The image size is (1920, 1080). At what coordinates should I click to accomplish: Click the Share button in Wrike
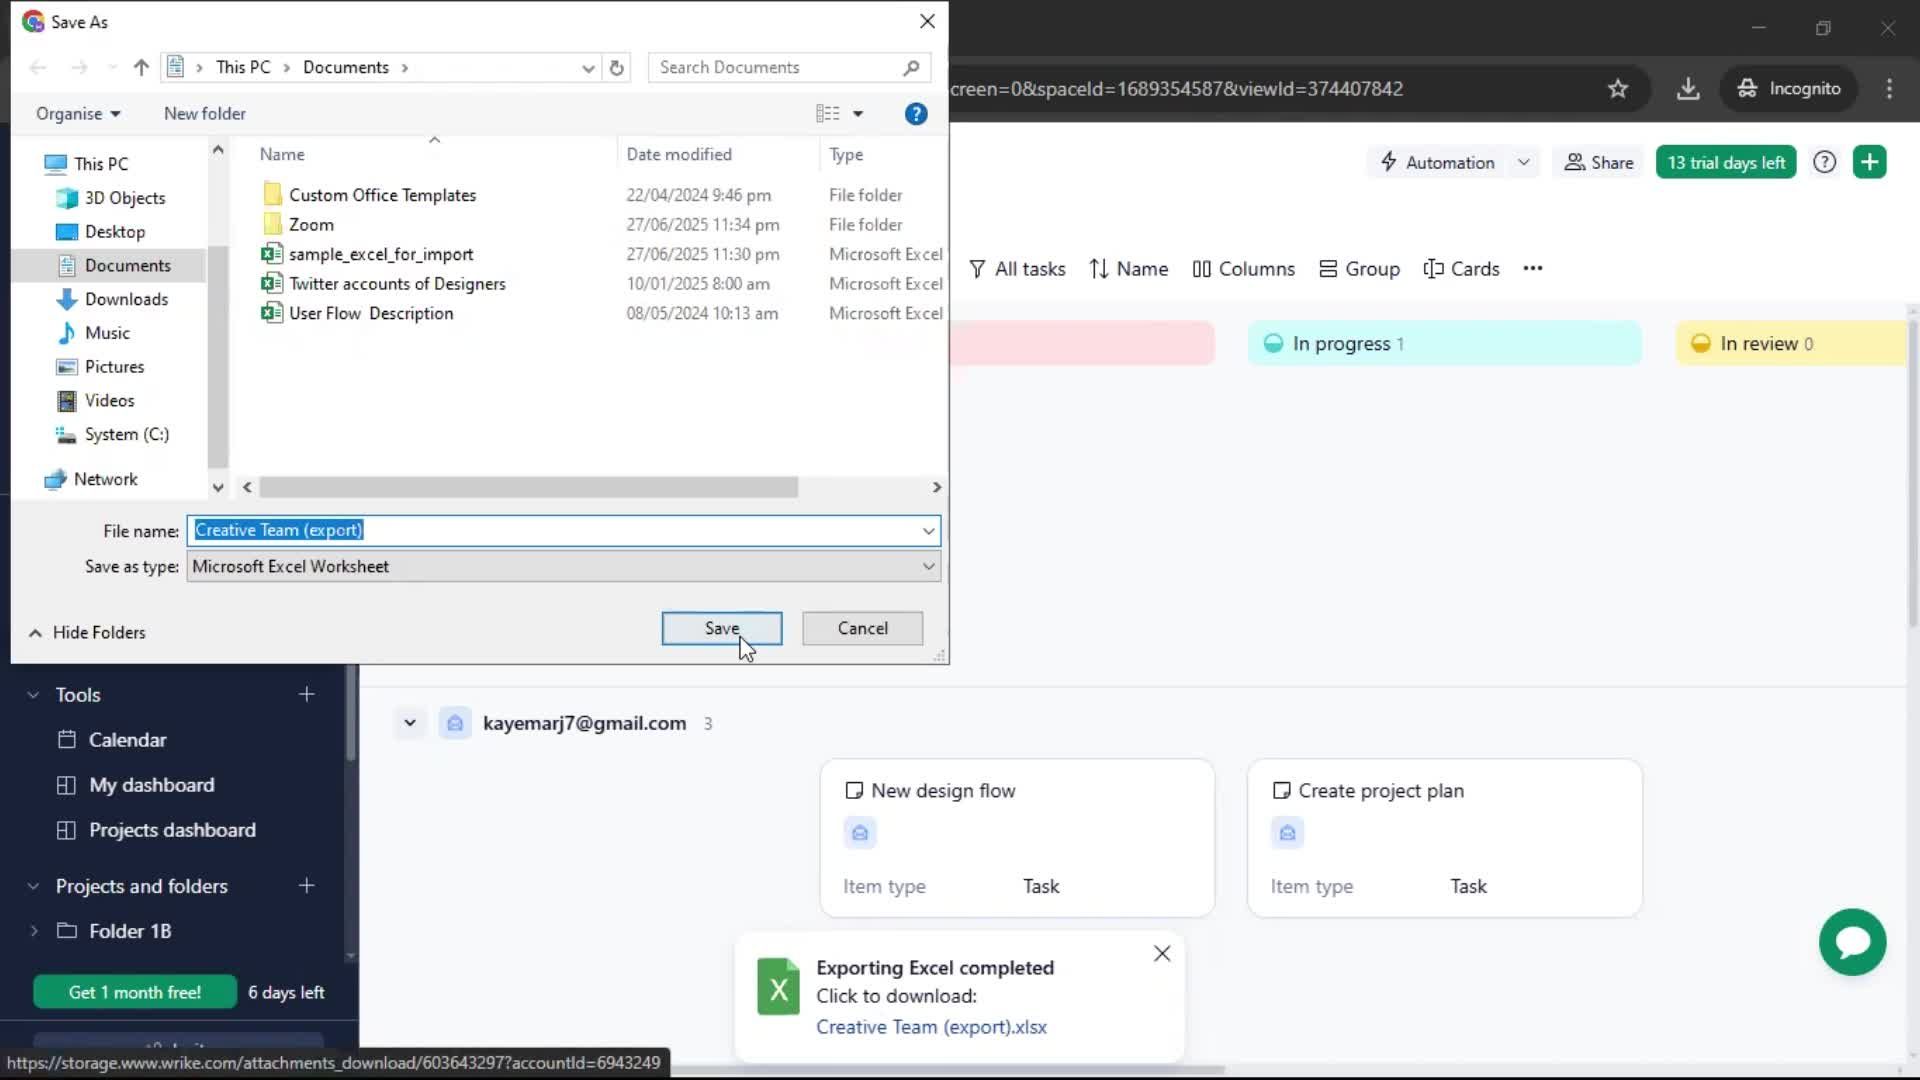point(1598,162)
